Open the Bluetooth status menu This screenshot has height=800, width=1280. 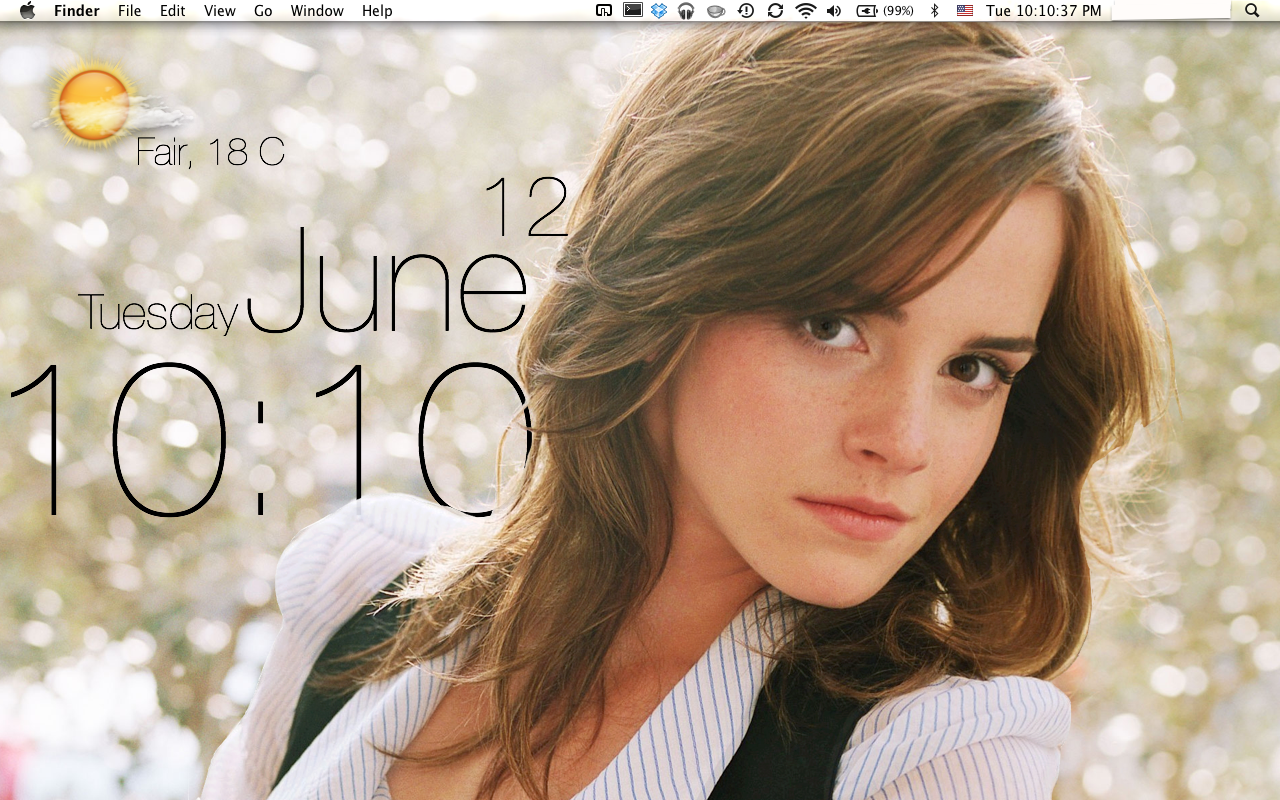click(x=935, y=11)
